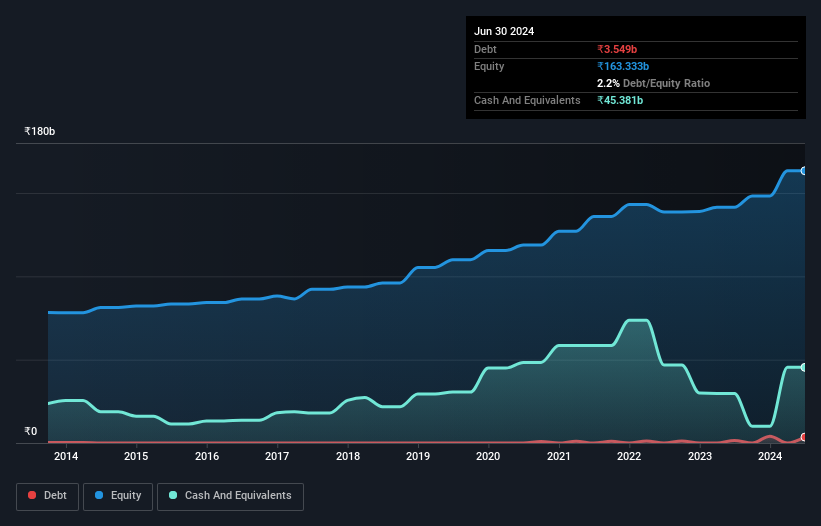Click the red Debt legend dot
821x526 pixels.
[x=32, y=495]
